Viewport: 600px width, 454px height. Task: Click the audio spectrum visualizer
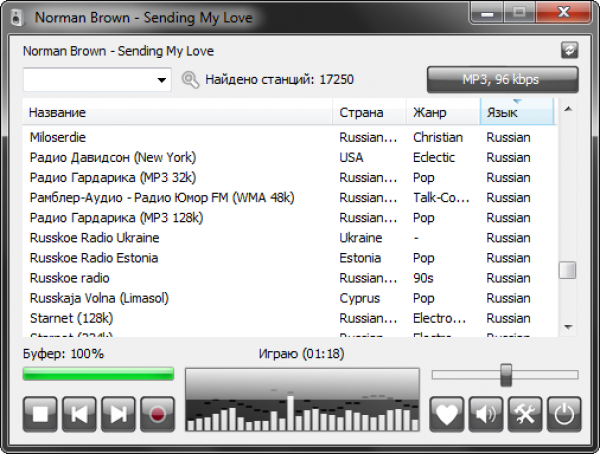click(x=302, y=400)
